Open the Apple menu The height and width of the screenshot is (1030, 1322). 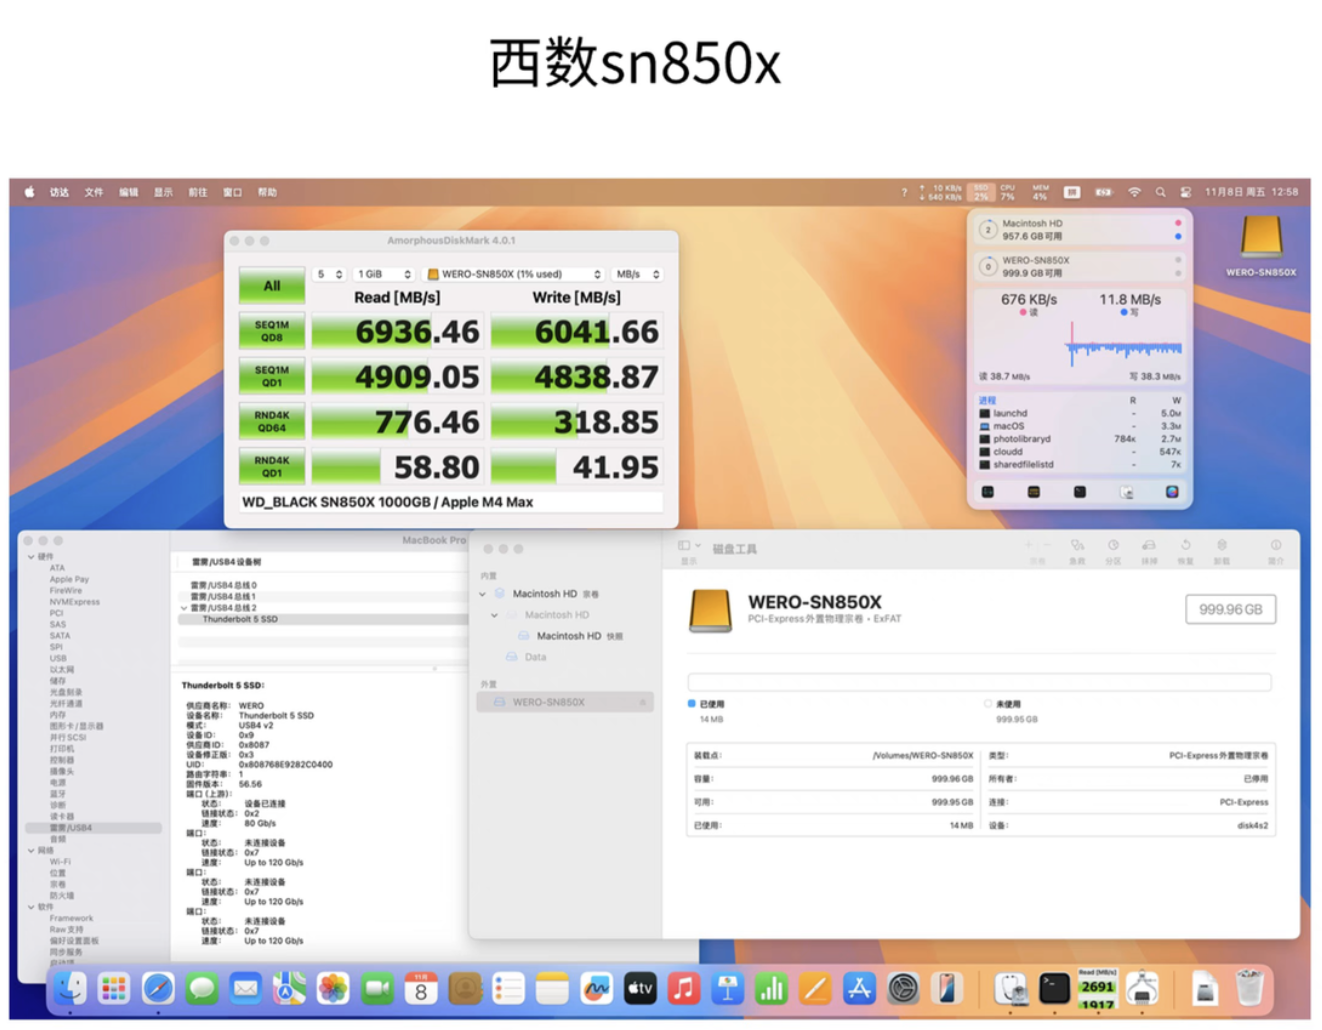point(29,192)
